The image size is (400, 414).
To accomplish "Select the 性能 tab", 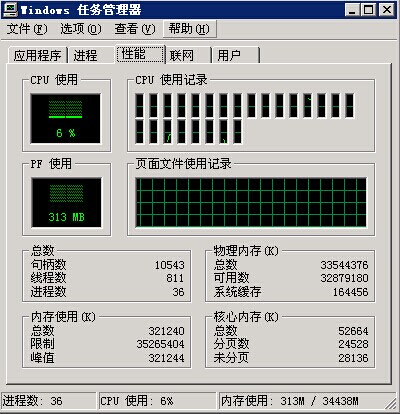I will 140,54.
